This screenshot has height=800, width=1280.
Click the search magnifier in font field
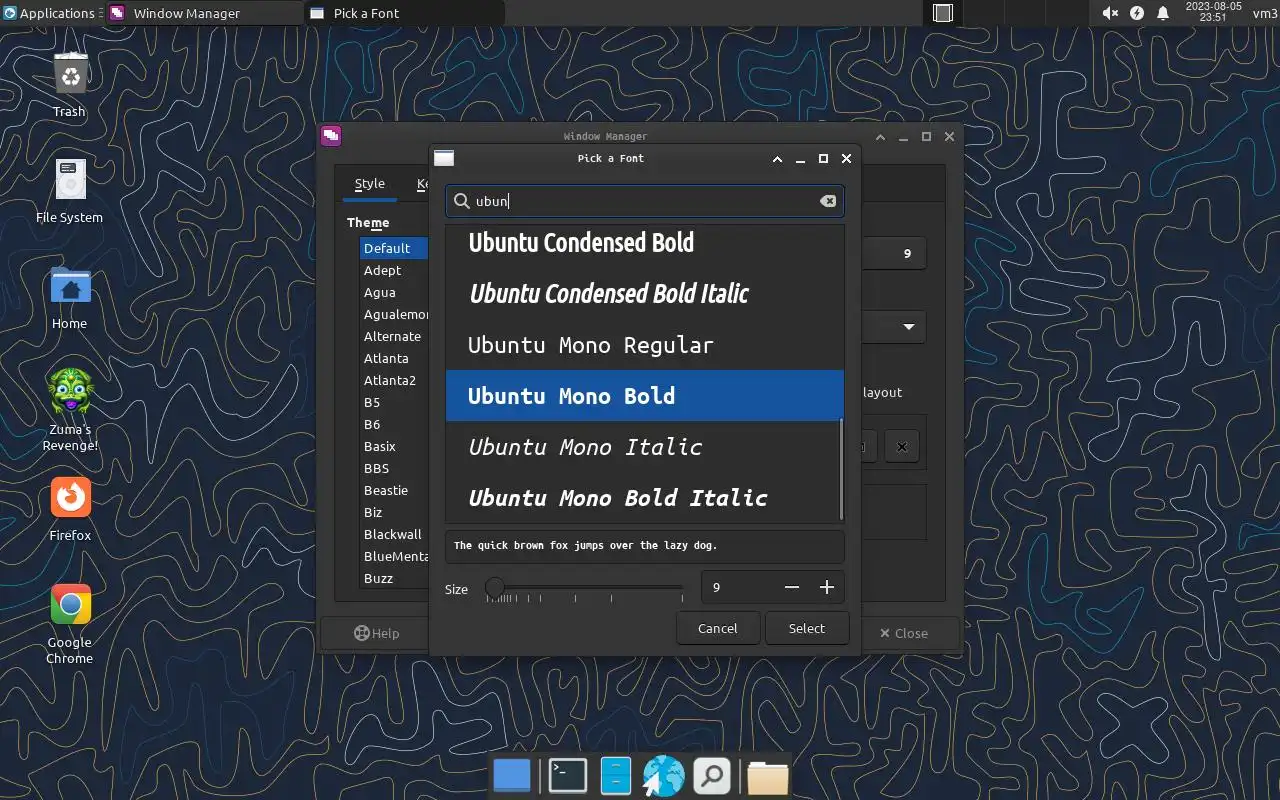[462, 201]
